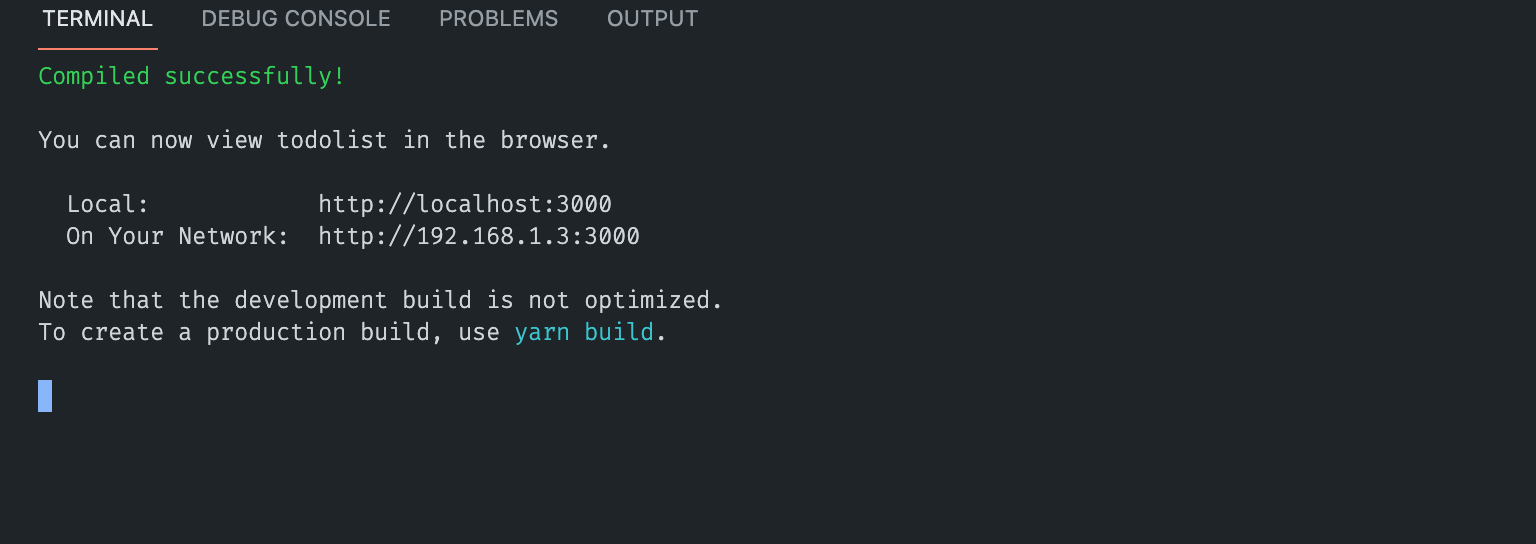Follow the http://192.168.1.3:3000 network link
Viewport: 1536px width, 544px height.
pyautogui.click(x=479, y=237)
